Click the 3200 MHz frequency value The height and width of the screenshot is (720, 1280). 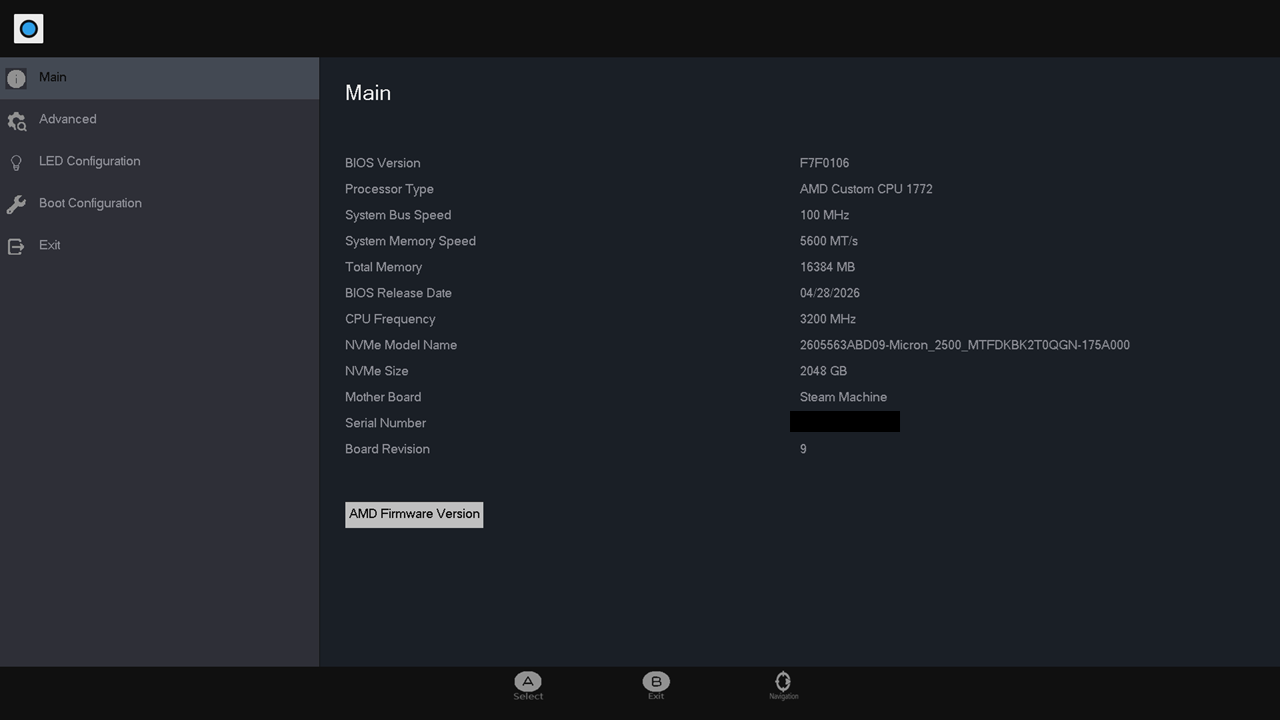[x=827, y=319]
